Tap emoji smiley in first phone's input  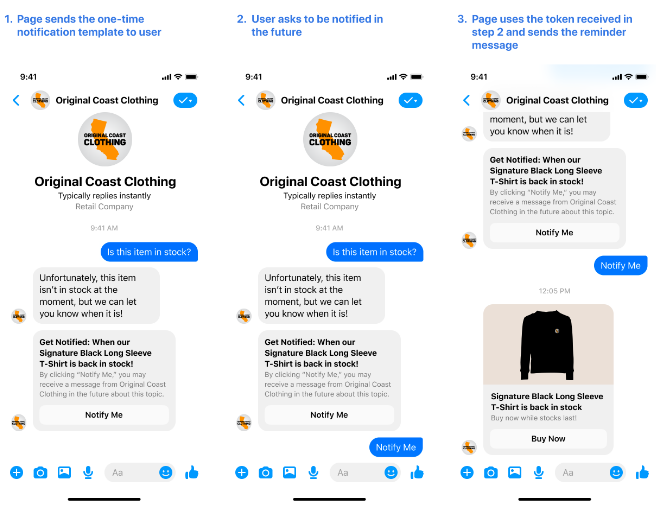(166, 473)
